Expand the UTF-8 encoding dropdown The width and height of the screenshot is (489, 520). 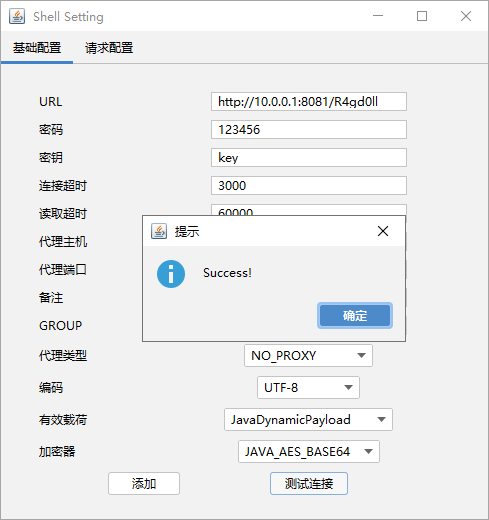(308, 388)
